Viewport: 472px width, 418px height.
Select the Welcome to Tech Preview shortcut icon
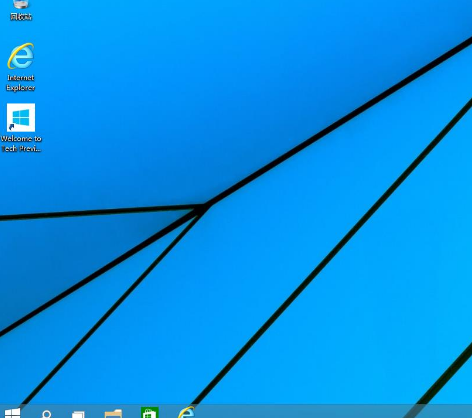pos(21,117)
